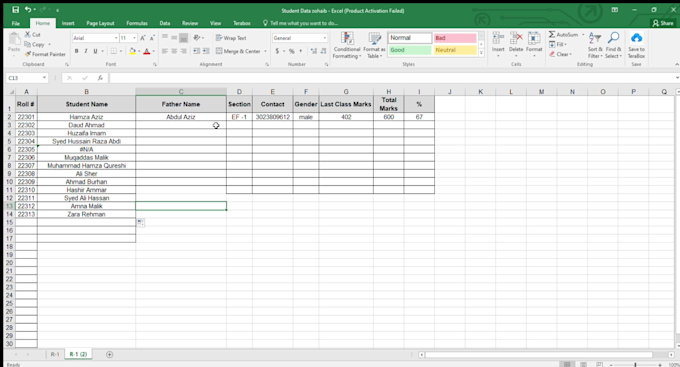The height and width of the screenshot is (367, 680).
Task: Open the File tab
Action: point(16,23)
